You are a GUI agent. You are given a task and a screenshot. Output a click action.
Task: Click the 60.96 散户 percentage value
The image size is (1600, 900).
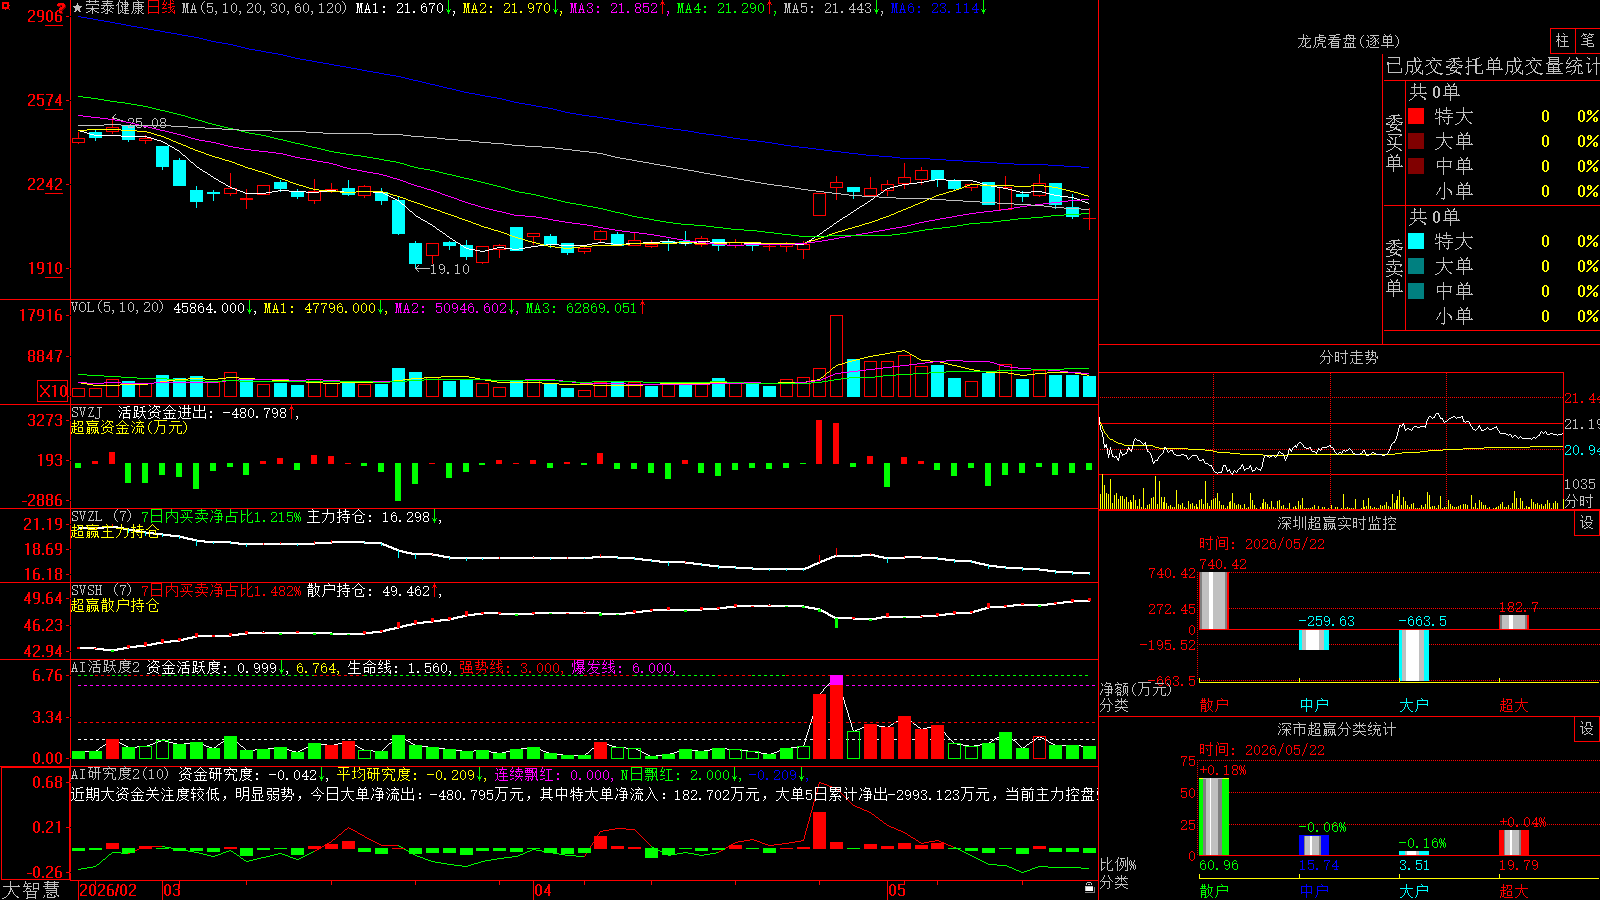(1218, 865)
